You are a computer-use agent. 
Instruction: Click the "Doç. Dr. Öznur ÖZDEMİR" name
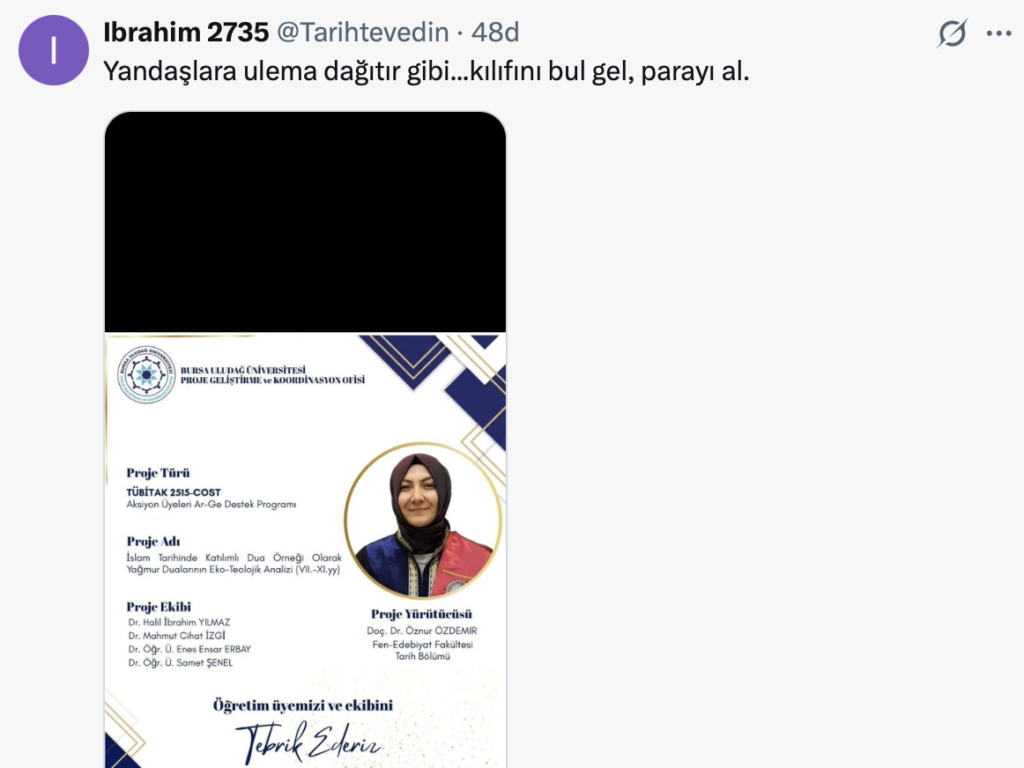tap(422, 631)
